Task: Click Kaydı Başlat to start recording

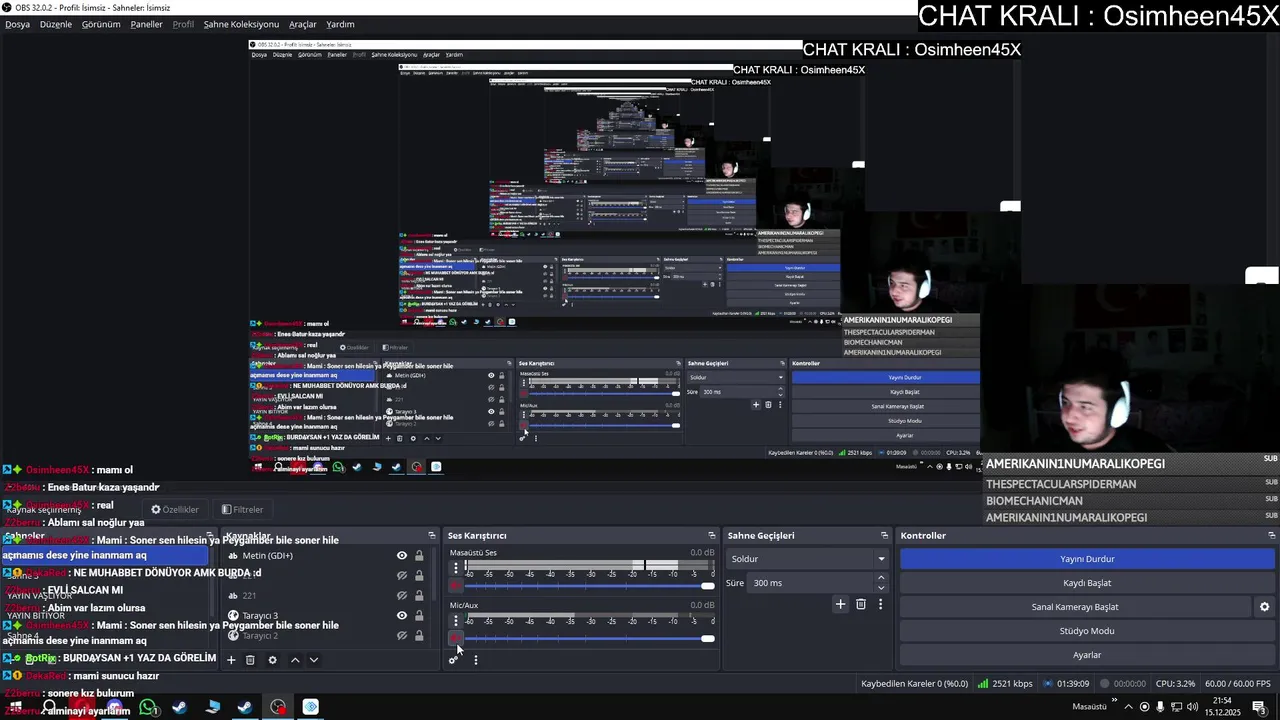Action: pos(1087,583)
